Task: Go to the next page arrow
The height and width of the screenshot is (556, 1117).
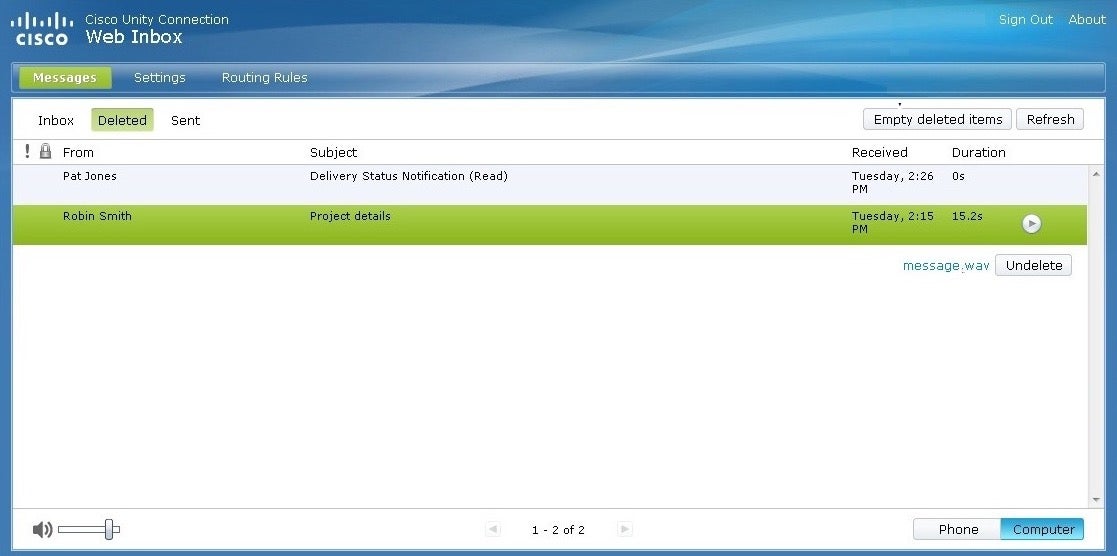Action: 625,529
